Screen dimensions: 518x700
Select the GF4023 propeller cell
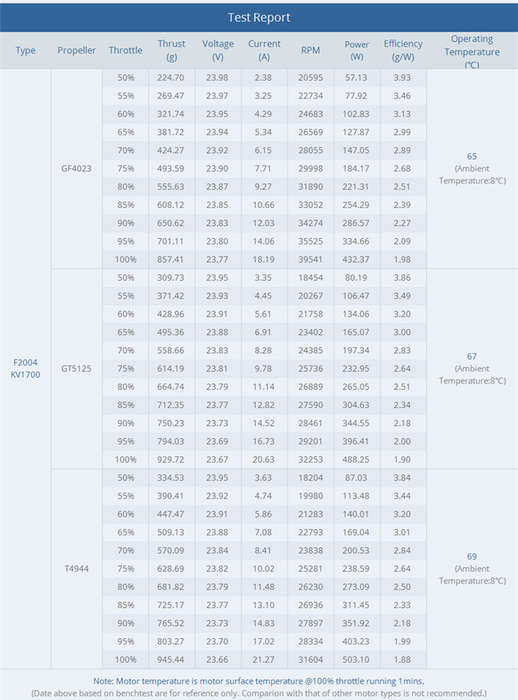pos(76,168)
